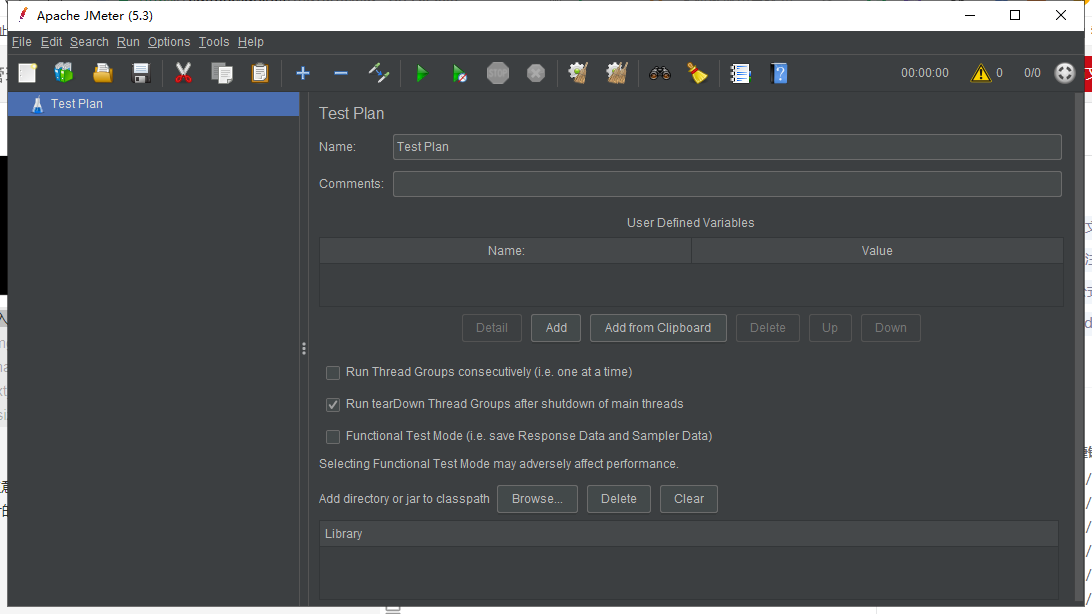This screenshot has height=614, width=1092.
Task: Enable Functional Test Mode
Action: click(332, 436)
